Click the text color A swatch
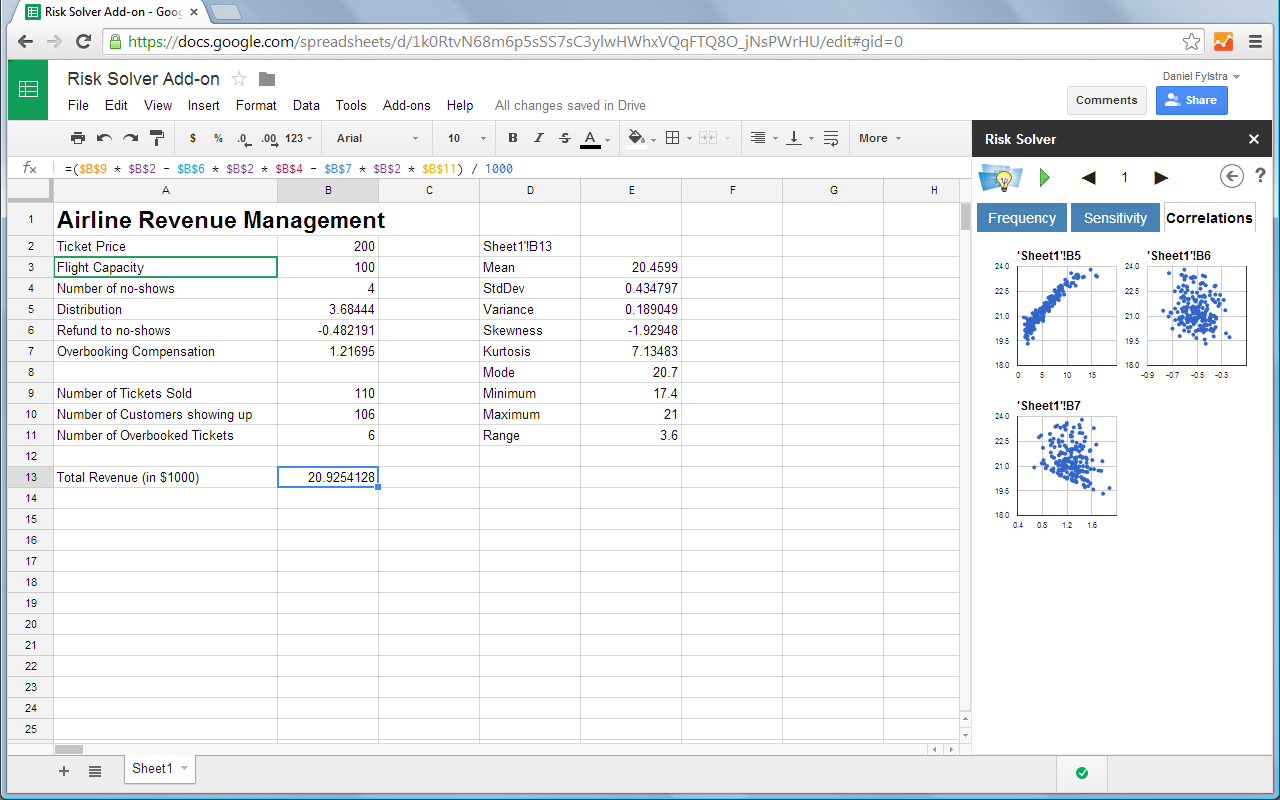The height and width of the screenshot is (800, 1280). point(590,138)
